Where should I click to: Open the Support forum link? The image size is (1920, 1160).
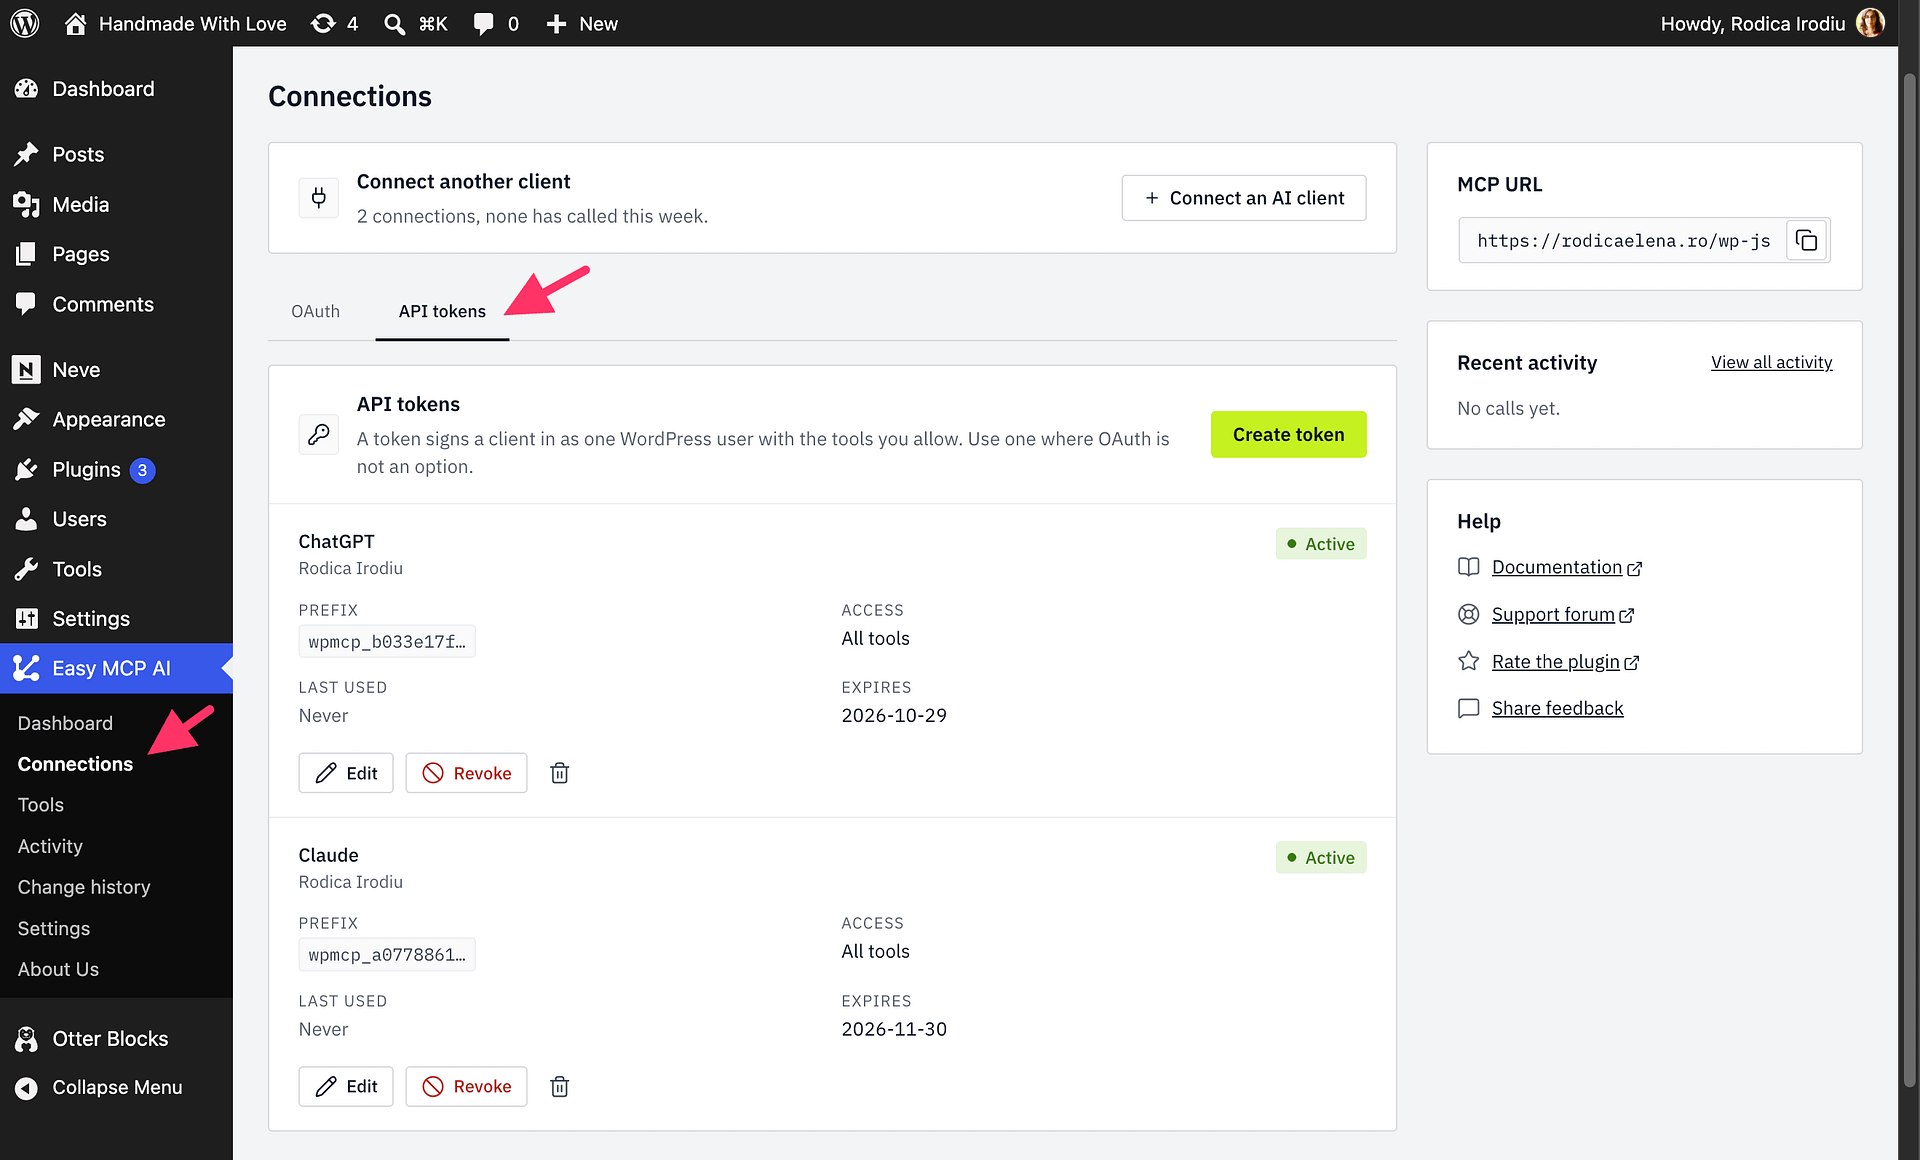point(1562,614)
